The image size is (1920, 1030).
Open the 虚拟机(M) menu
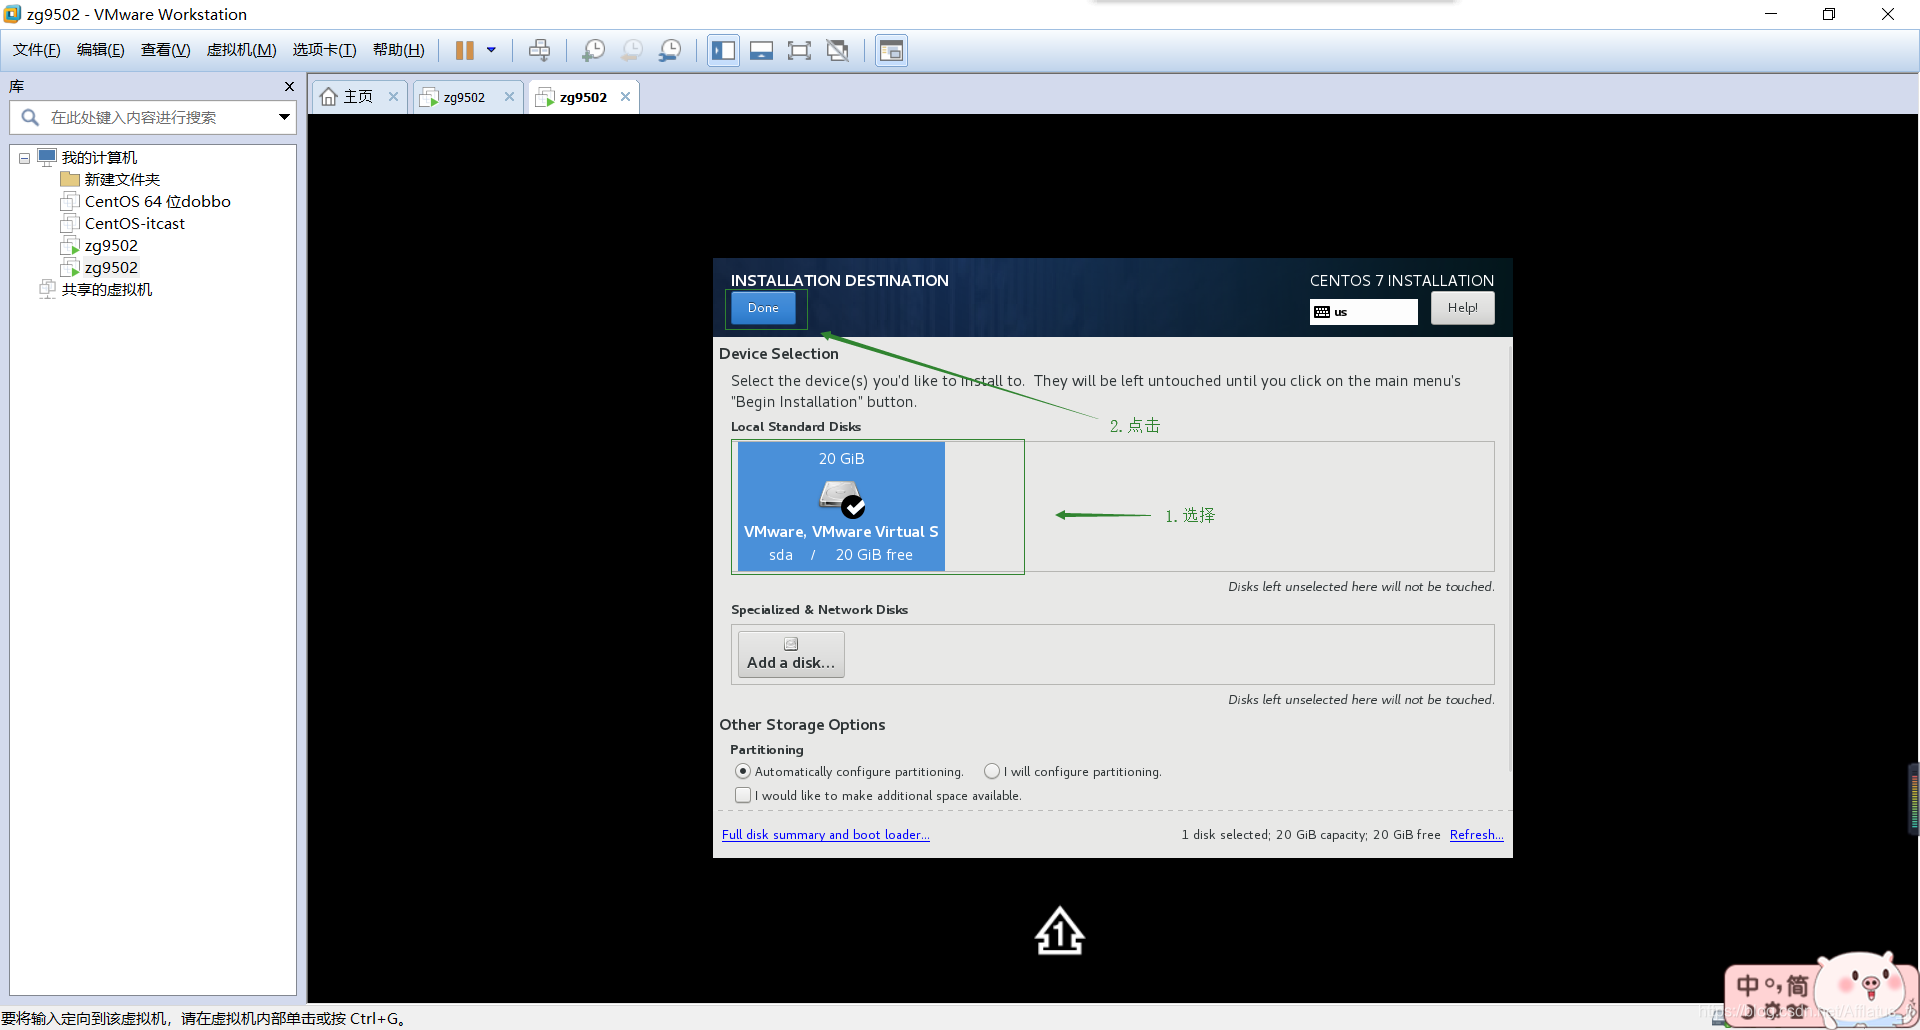241,50
